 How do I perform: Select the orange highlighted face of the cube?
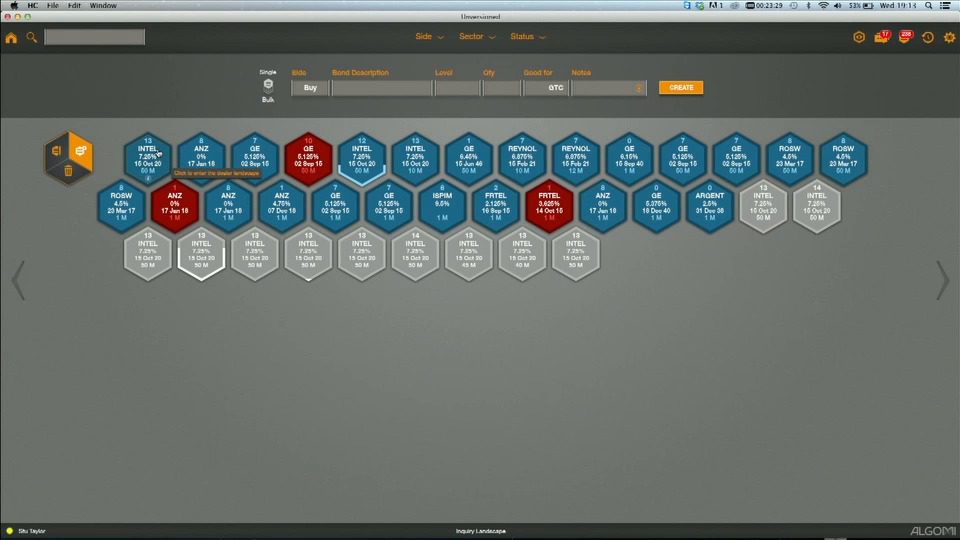pos(81,151)
